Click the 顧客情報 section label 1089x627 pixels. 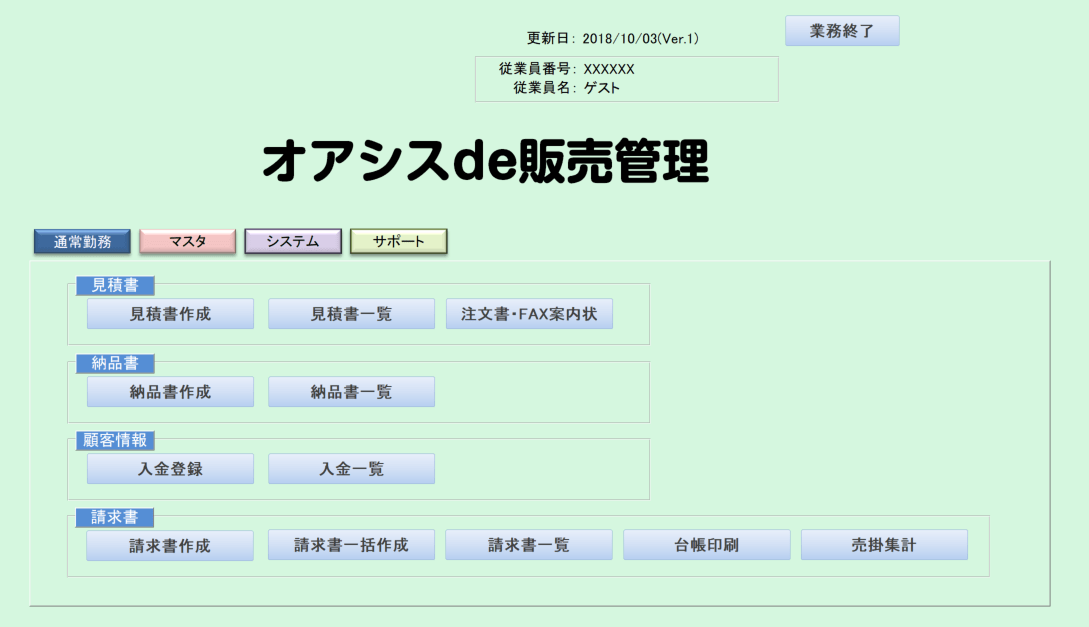(x=115, y=440)
